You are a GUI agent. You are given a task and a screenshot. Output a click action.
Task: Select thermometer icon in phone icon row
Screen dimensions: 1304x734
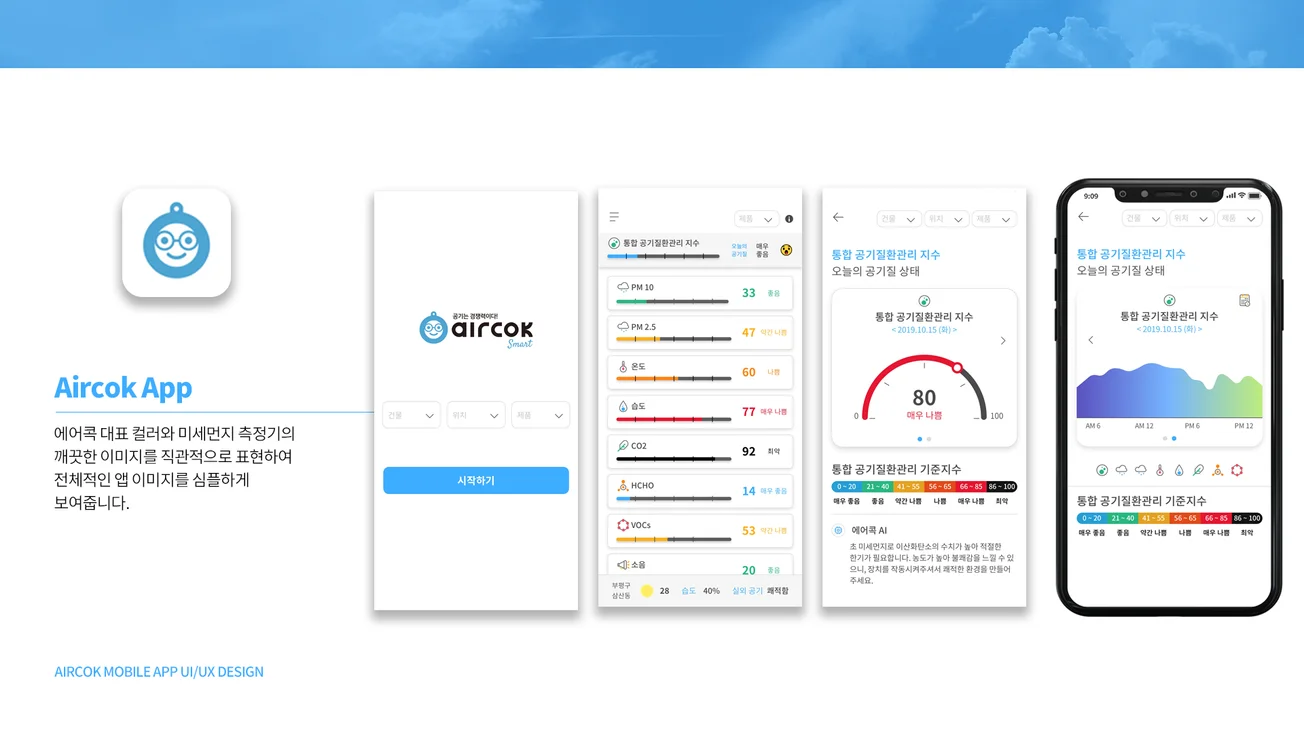click(x=1160, y=470)
